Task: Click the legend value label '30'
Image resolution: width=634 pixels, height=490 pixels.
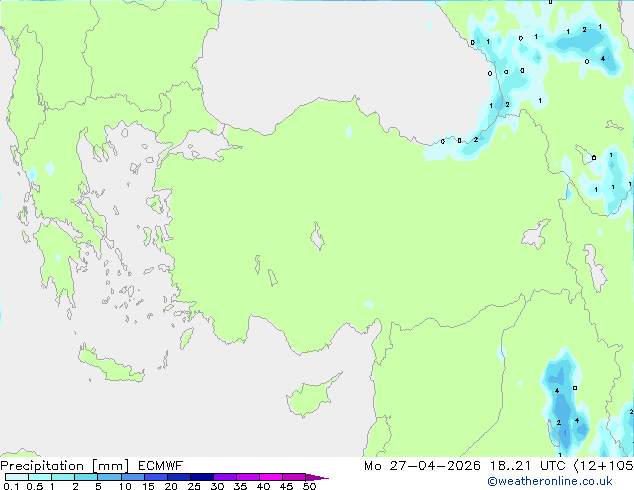Action: [x=217, y=486]
